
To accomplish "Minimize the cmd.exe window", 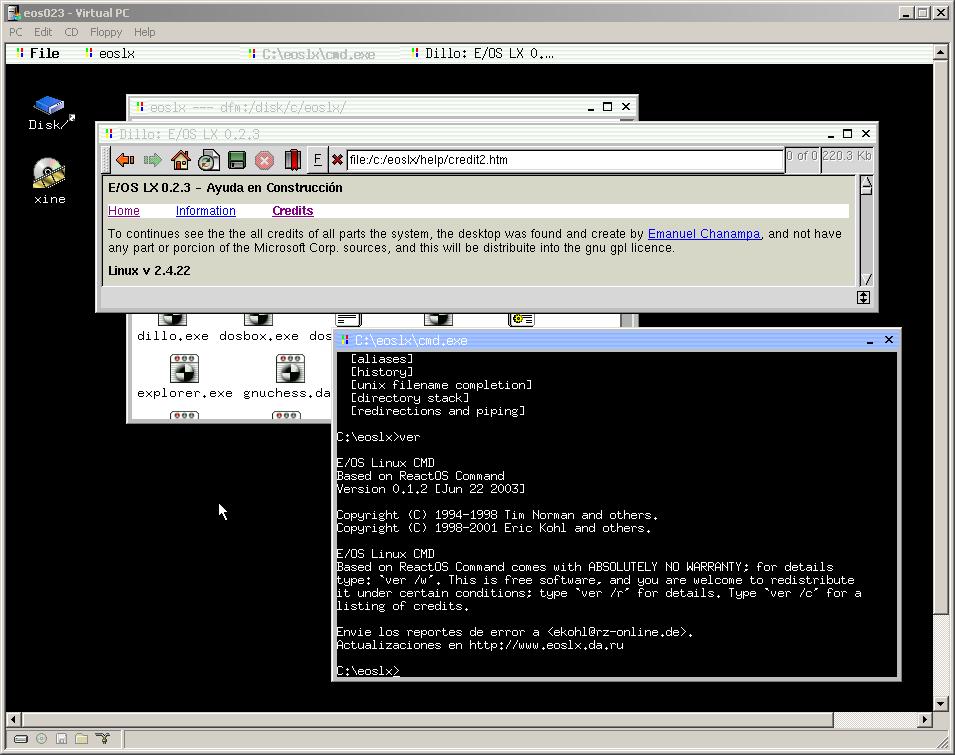I will click(x=870, y=340).
